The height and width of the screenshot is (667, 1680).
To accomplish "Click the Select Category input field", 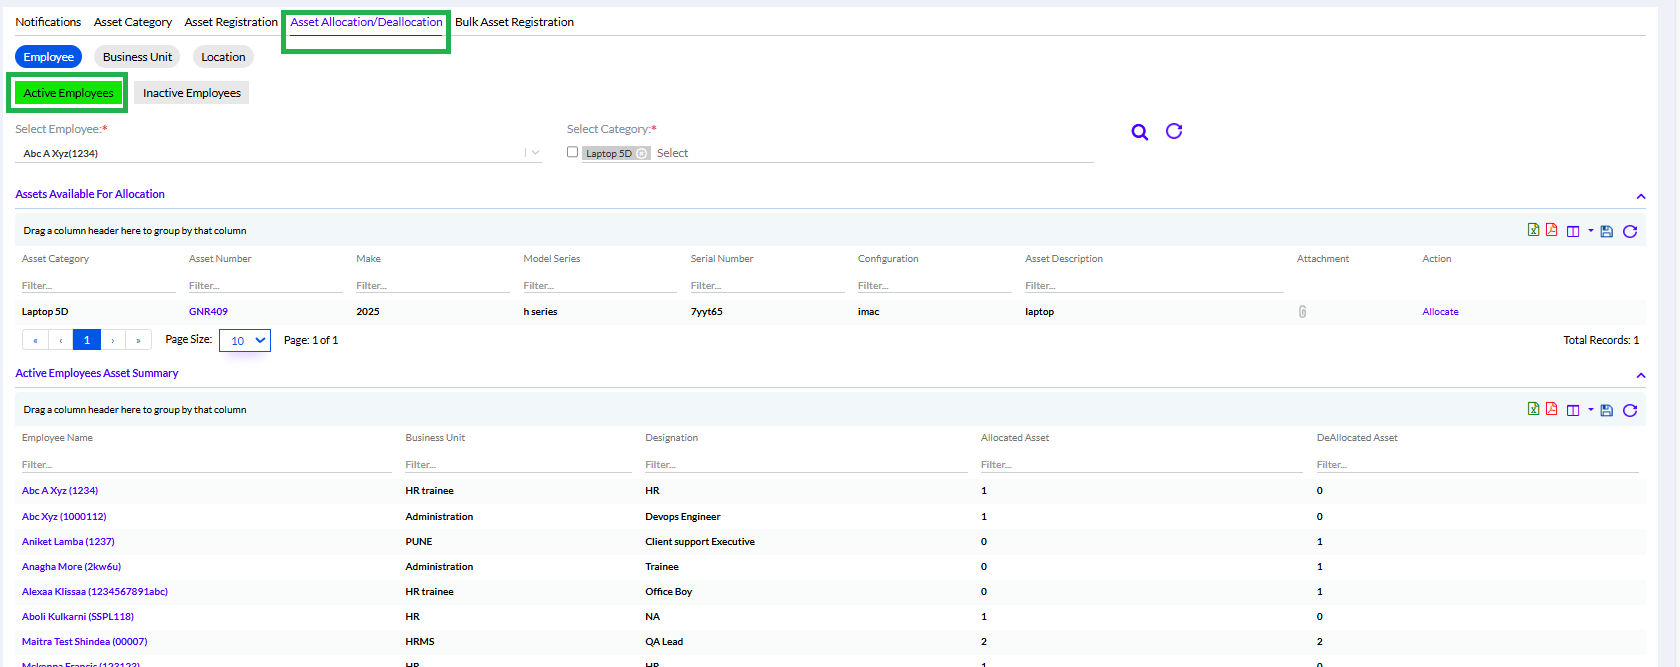I will click(x=873, y=153).
